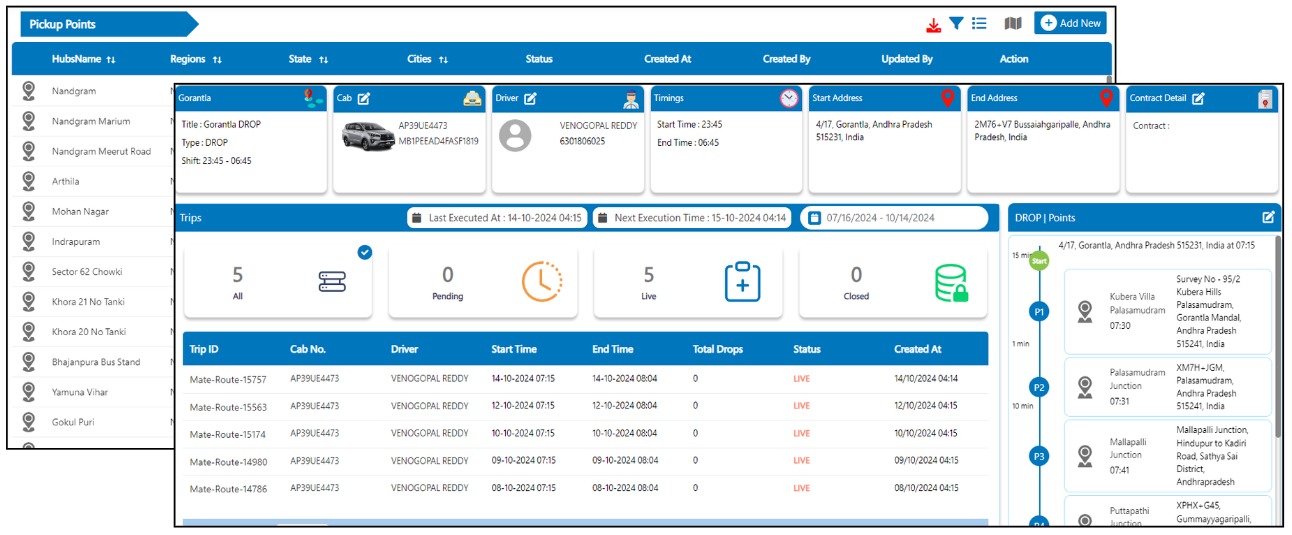Click the Add New button

click(x=1070, y=23)
